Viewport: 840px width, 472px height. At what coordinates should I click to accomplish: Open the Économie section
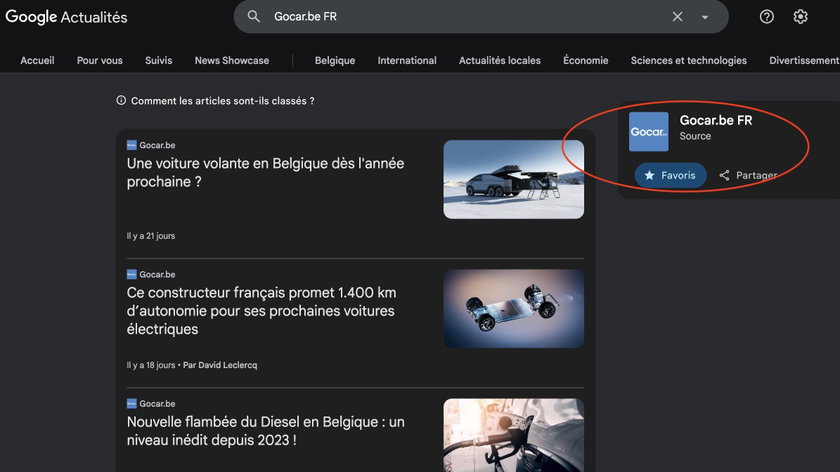click(586, 61)
